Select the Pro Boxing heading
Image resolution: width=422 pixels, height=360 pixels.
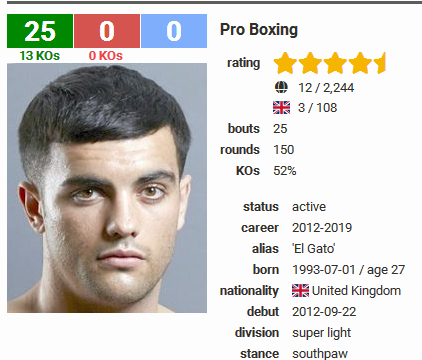pos(259,30)
